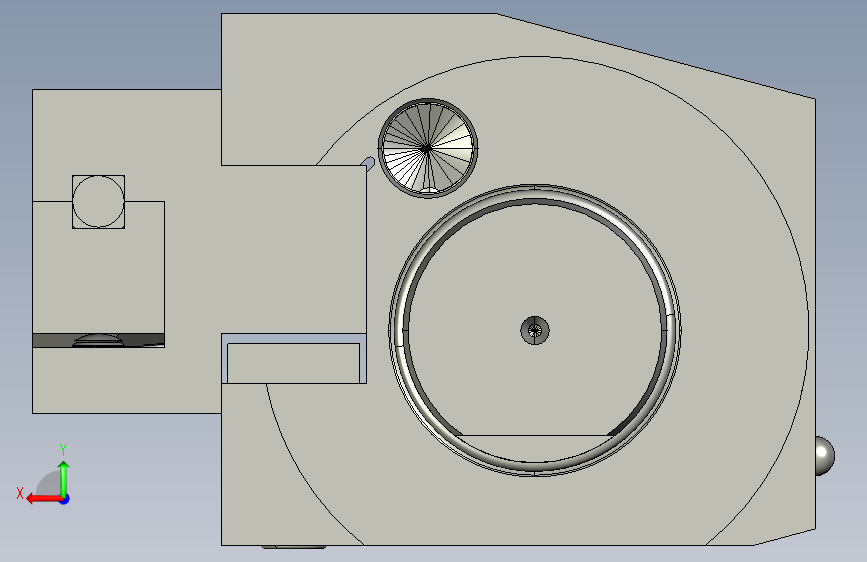Viewport: 867px width, 562px height.
Task: Click the red X axis arrow of the triad
Action: tap(44, 499)
